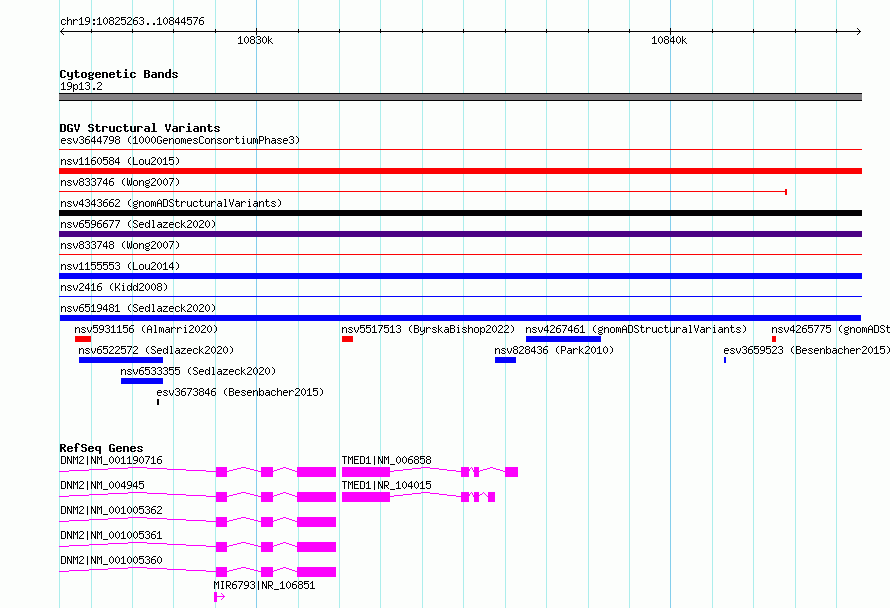Open gene TMED1|NM_006858 label
The image size is (890, 608).
386,460
